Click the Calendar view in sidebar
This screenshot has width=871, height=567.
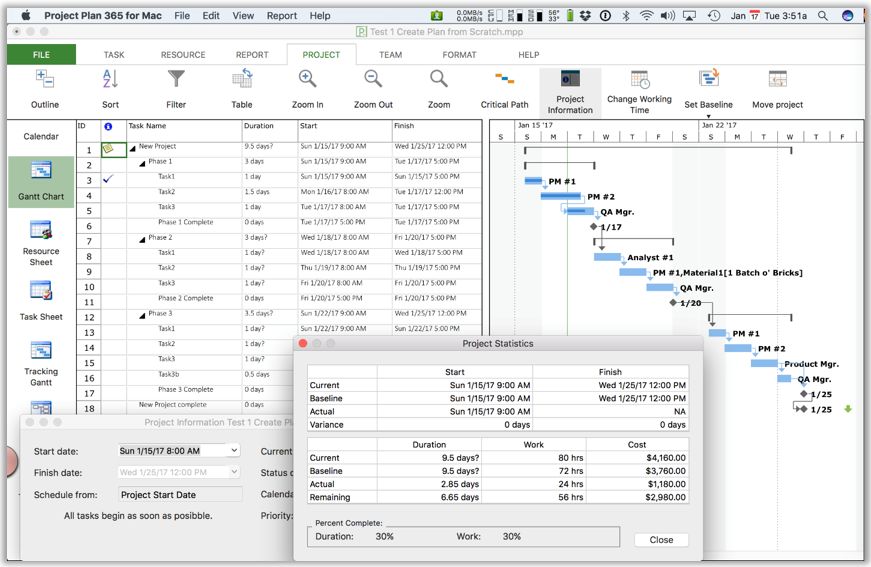tap(41, 136)
